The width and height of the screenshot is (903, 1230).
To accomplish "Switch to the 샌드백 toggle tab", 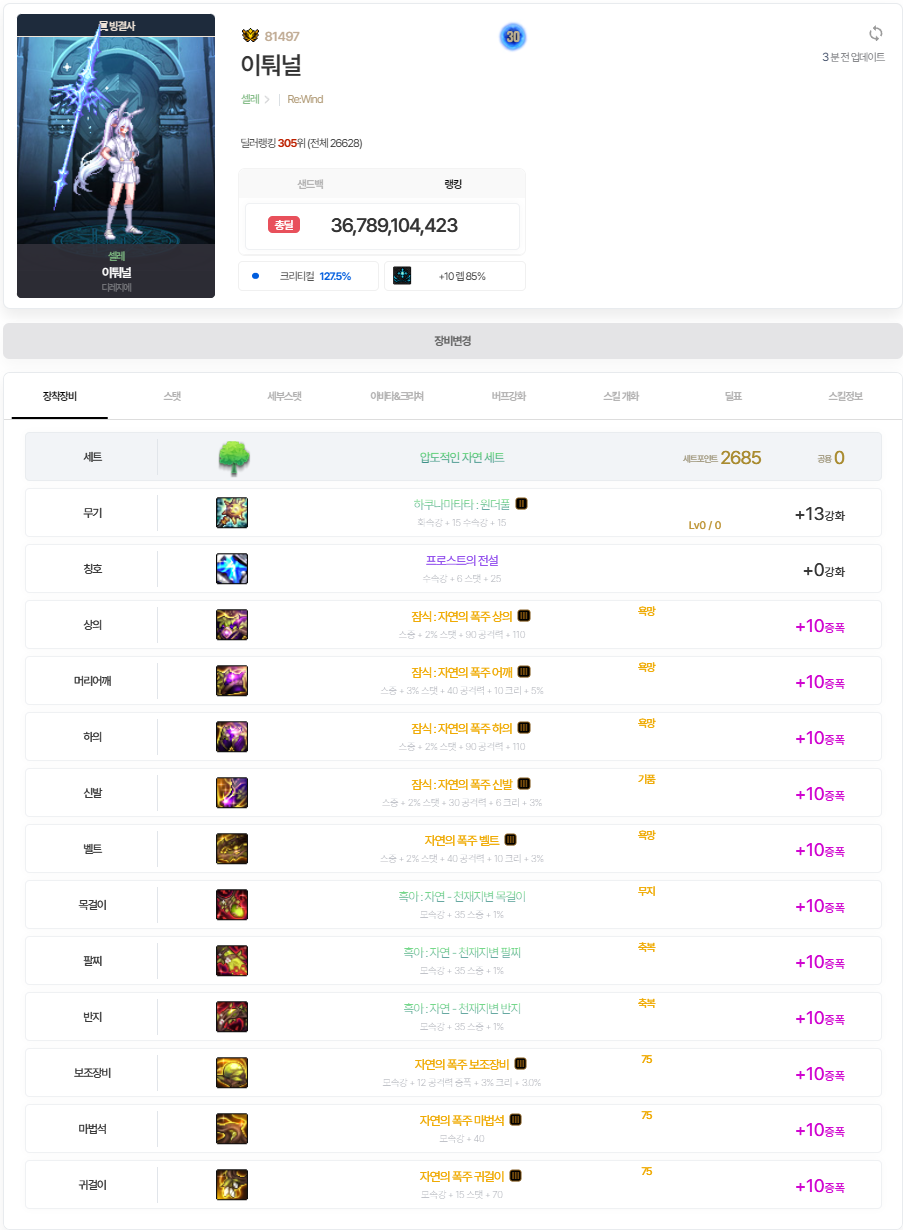I will 310,185.
